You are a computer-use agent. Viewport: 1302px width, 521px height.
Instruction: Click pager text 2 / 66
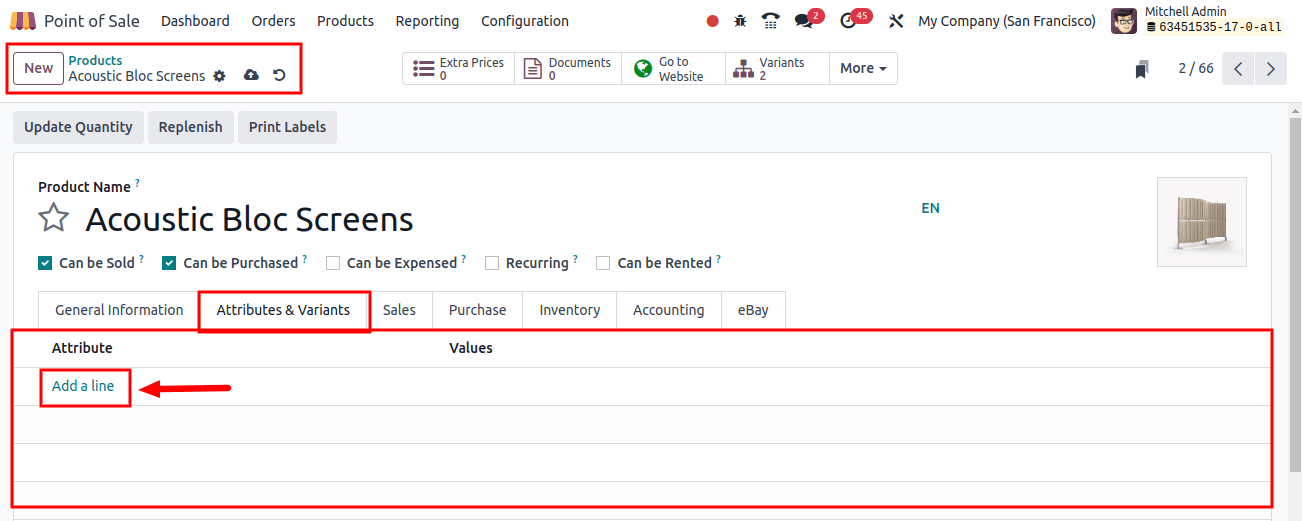point(1195,69)
